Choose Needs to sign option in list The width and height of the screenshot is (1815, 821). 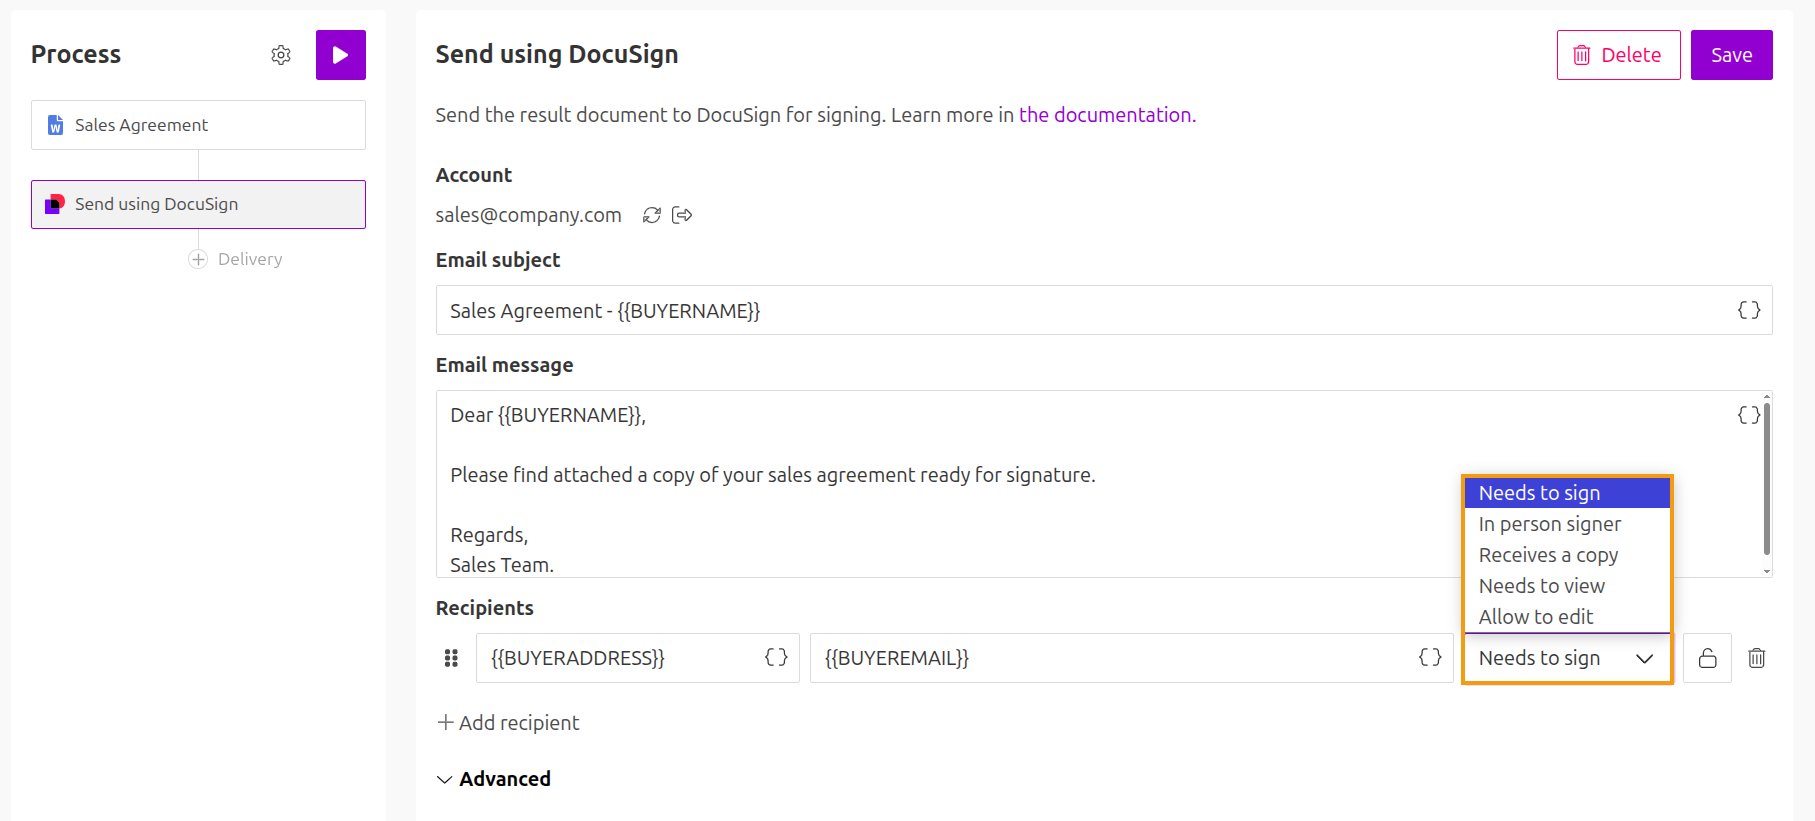click(x=1567, y=493)
